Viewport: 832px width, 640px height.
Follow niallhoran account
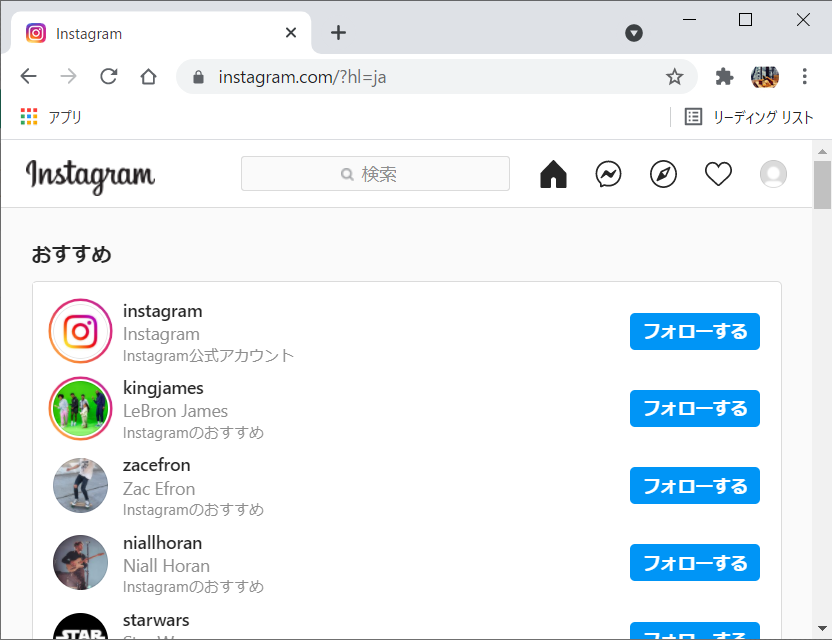[695, 563]
